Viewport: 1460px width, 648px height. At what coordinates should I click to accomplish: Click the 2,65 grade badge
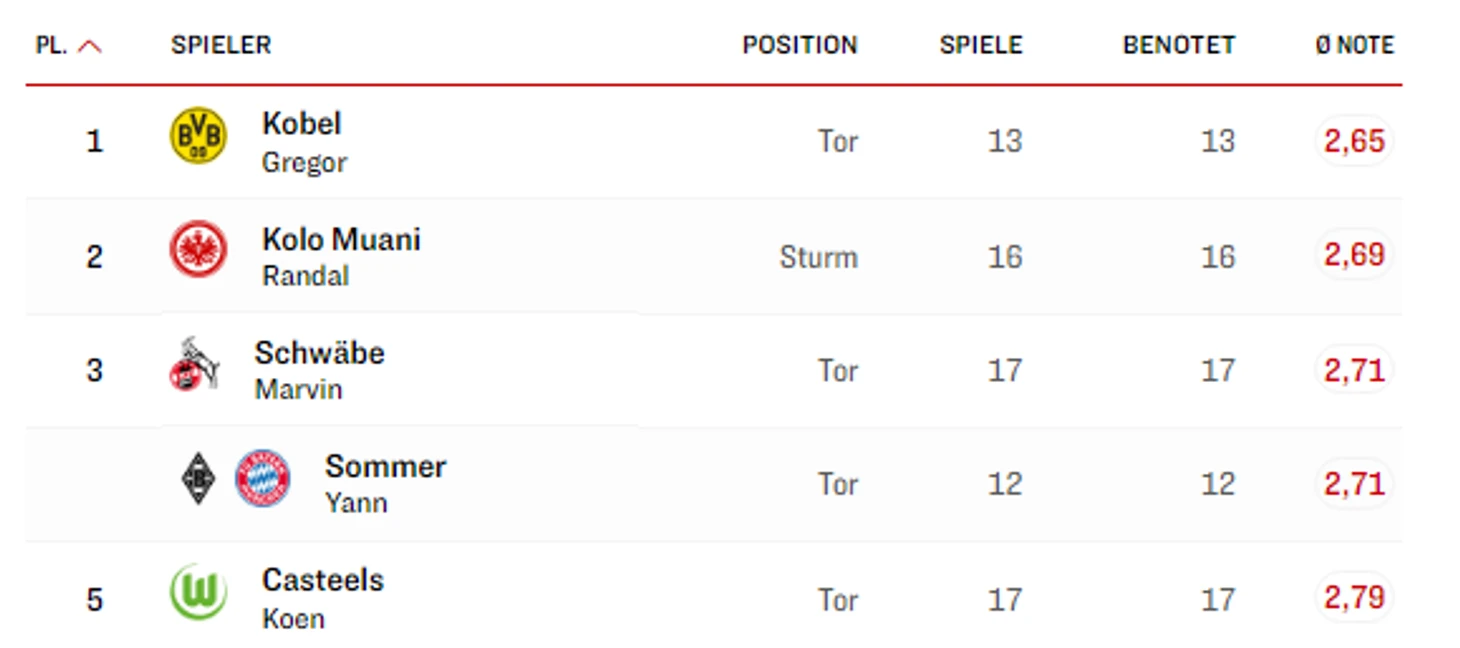point(1354,141)
